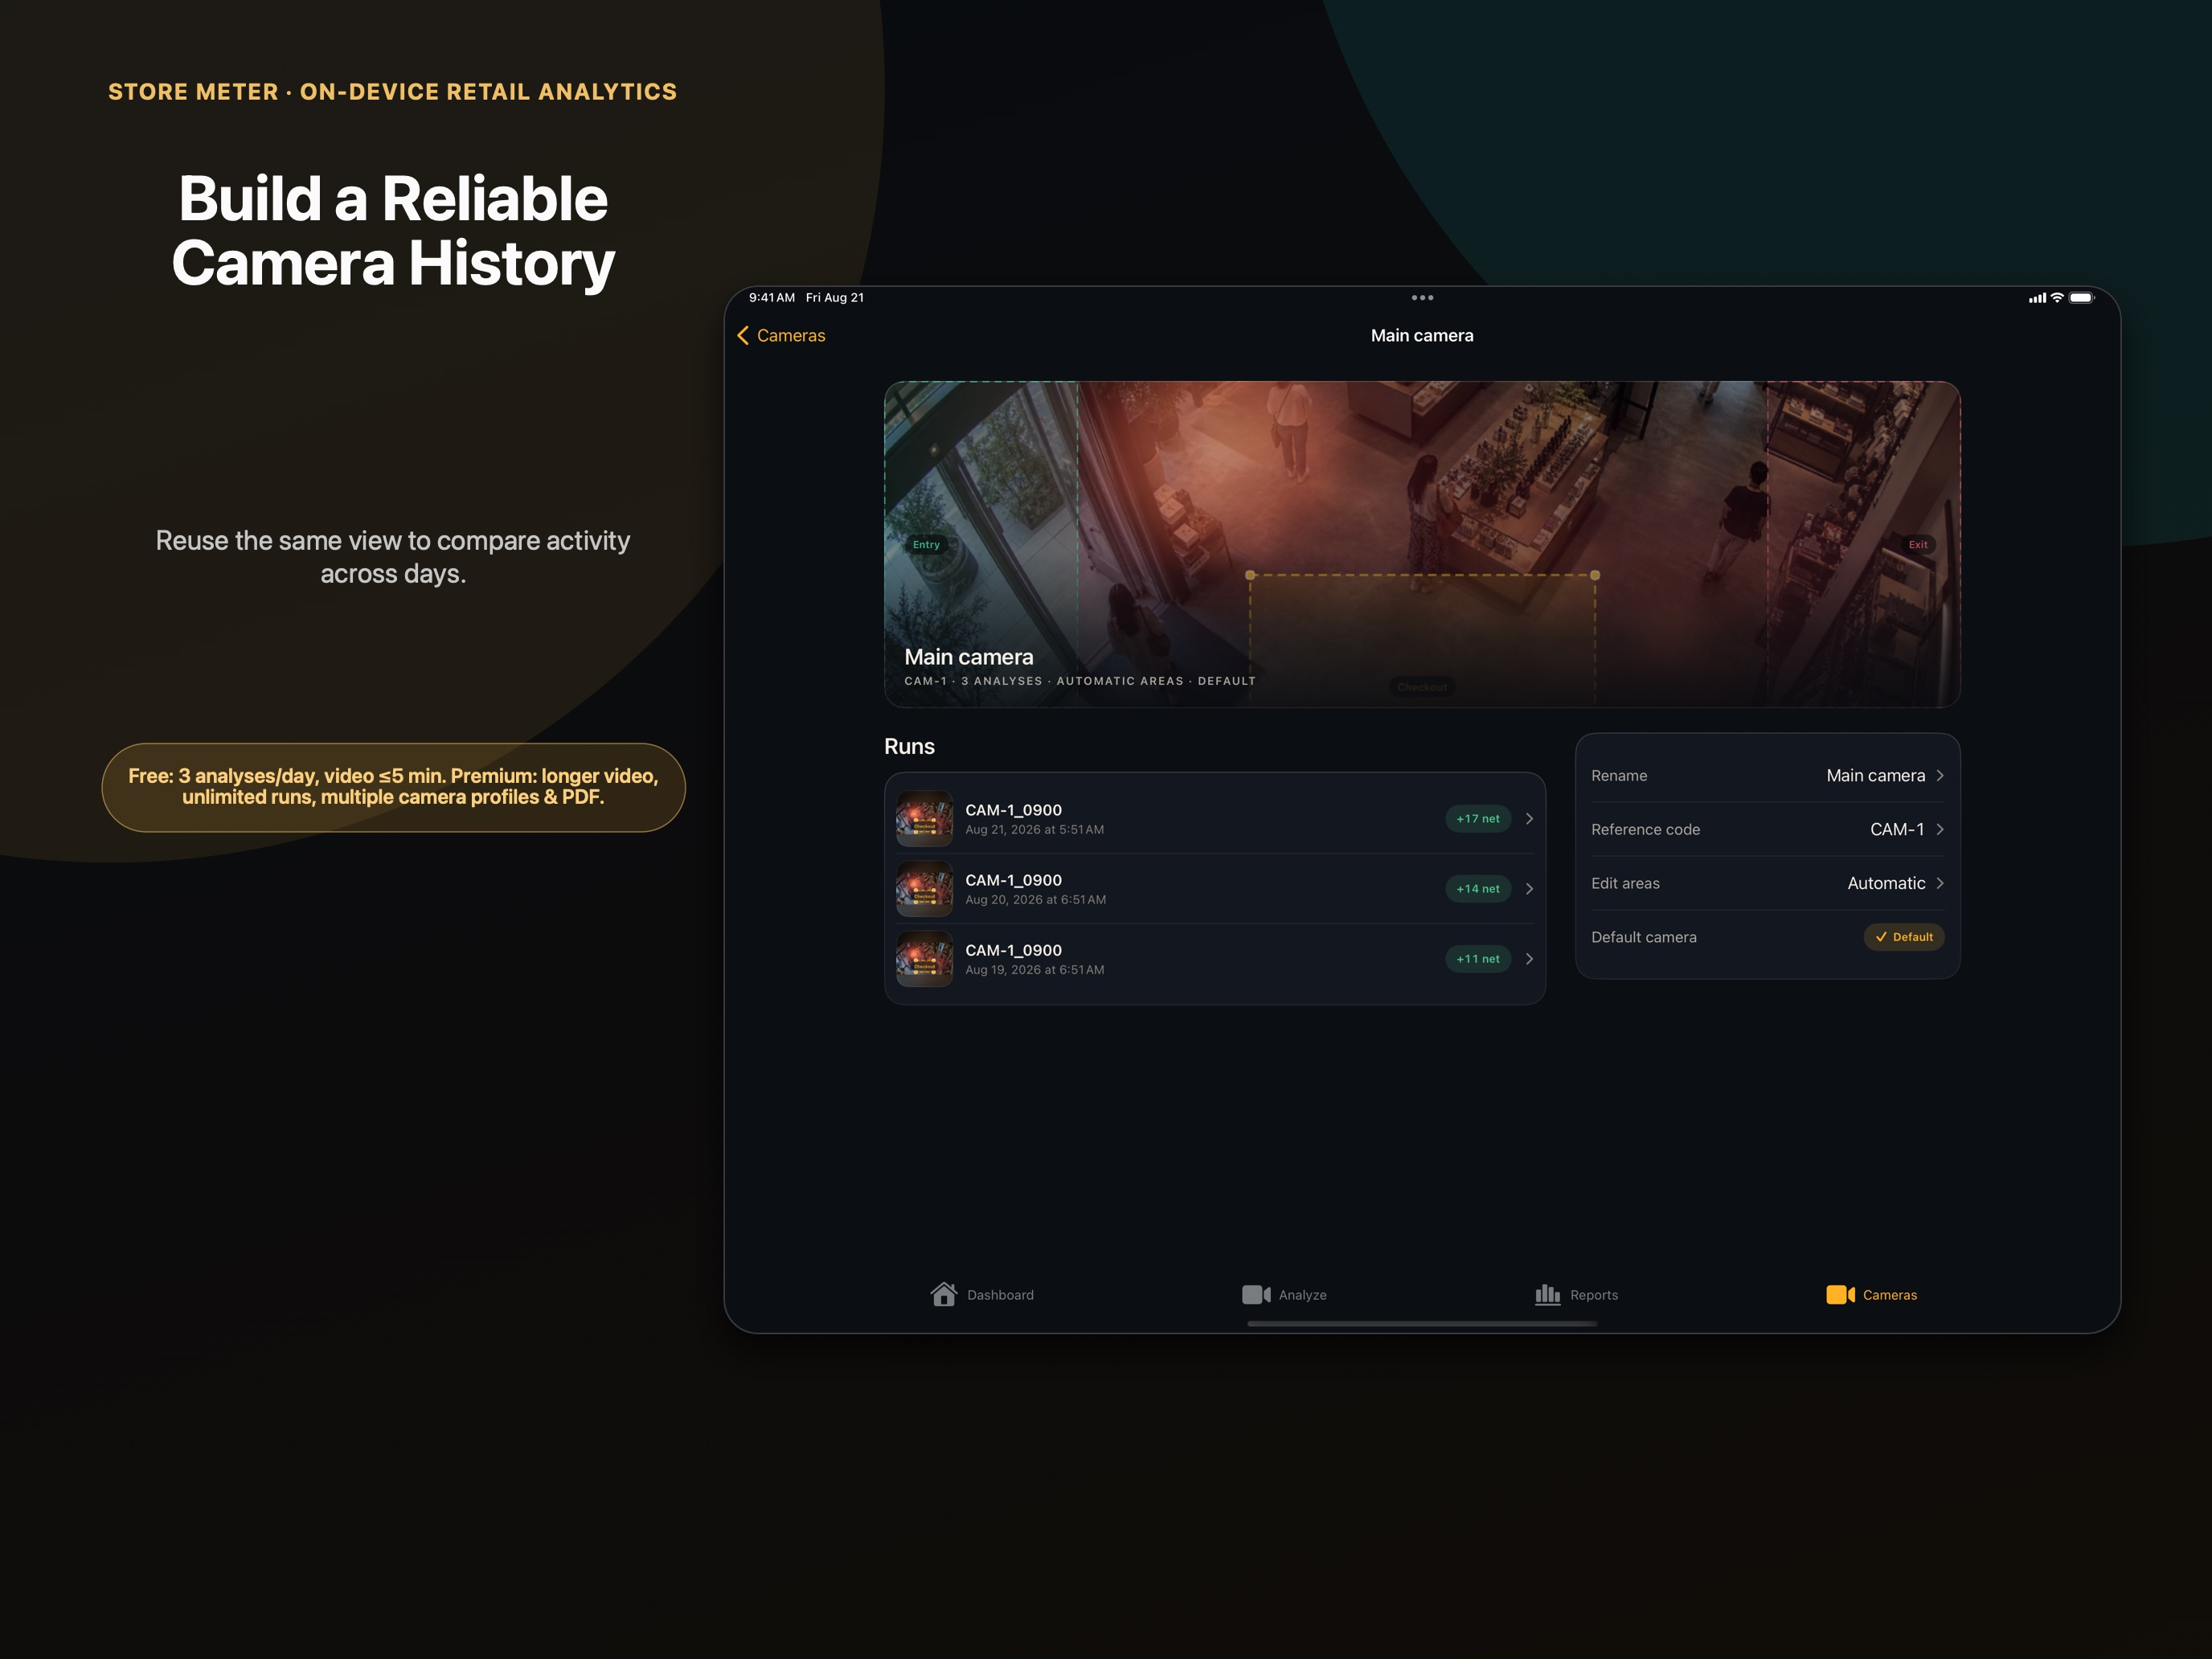Expand the Aug 19 run chevron
This screenshot has height=1659, width=2212.
[x=1529, y=959]
